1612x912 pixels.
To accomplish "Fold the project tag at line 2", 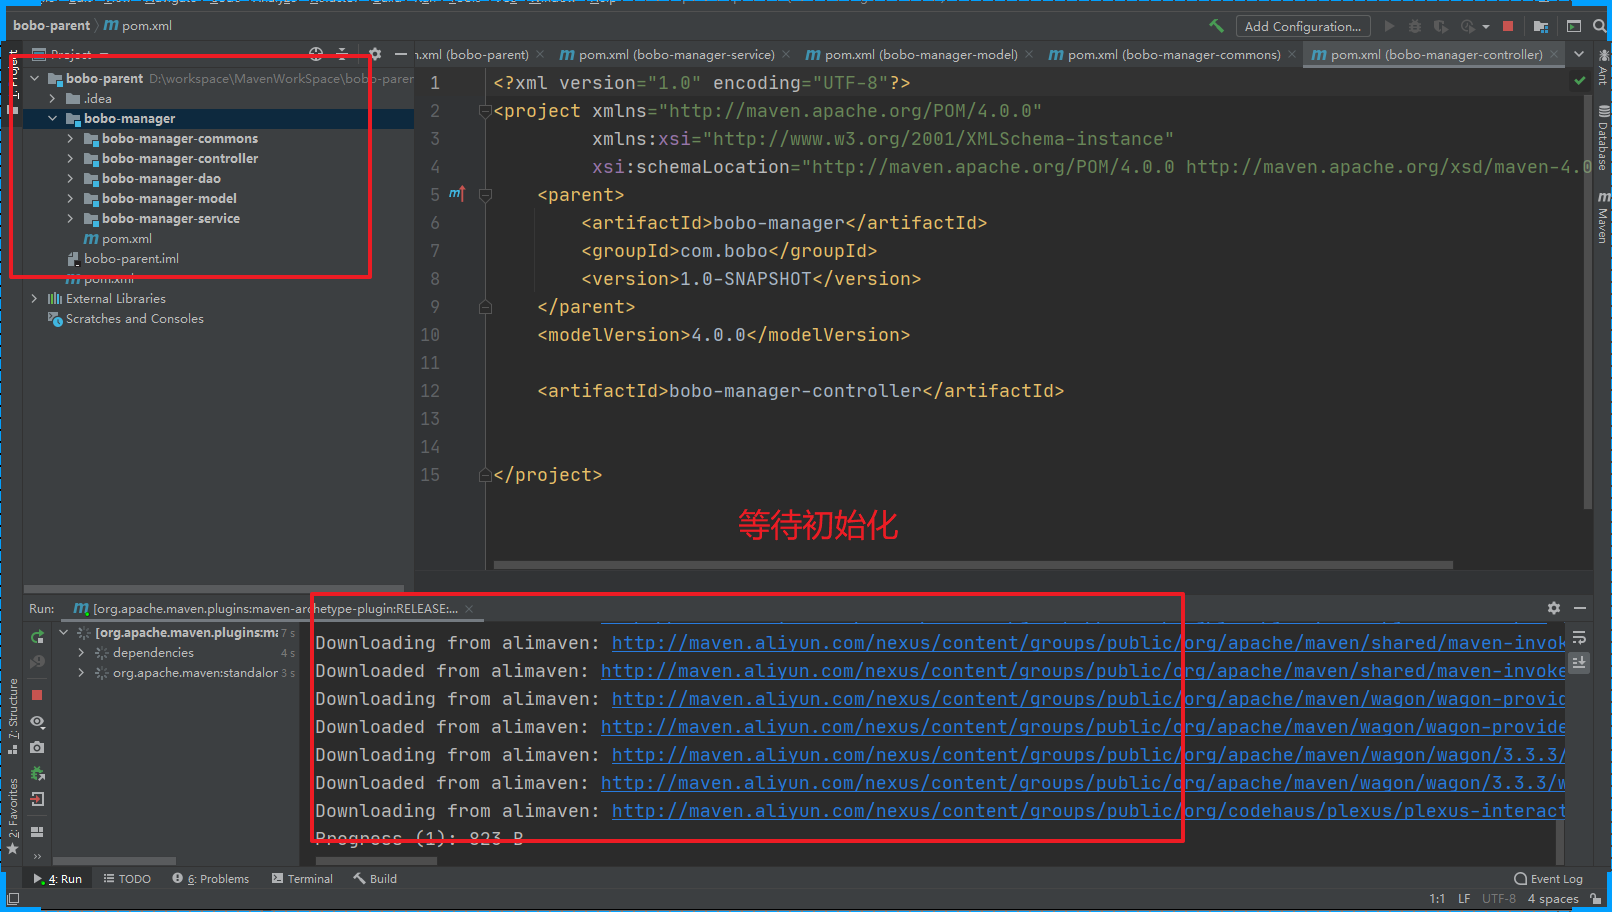I will tap(485, 111).
